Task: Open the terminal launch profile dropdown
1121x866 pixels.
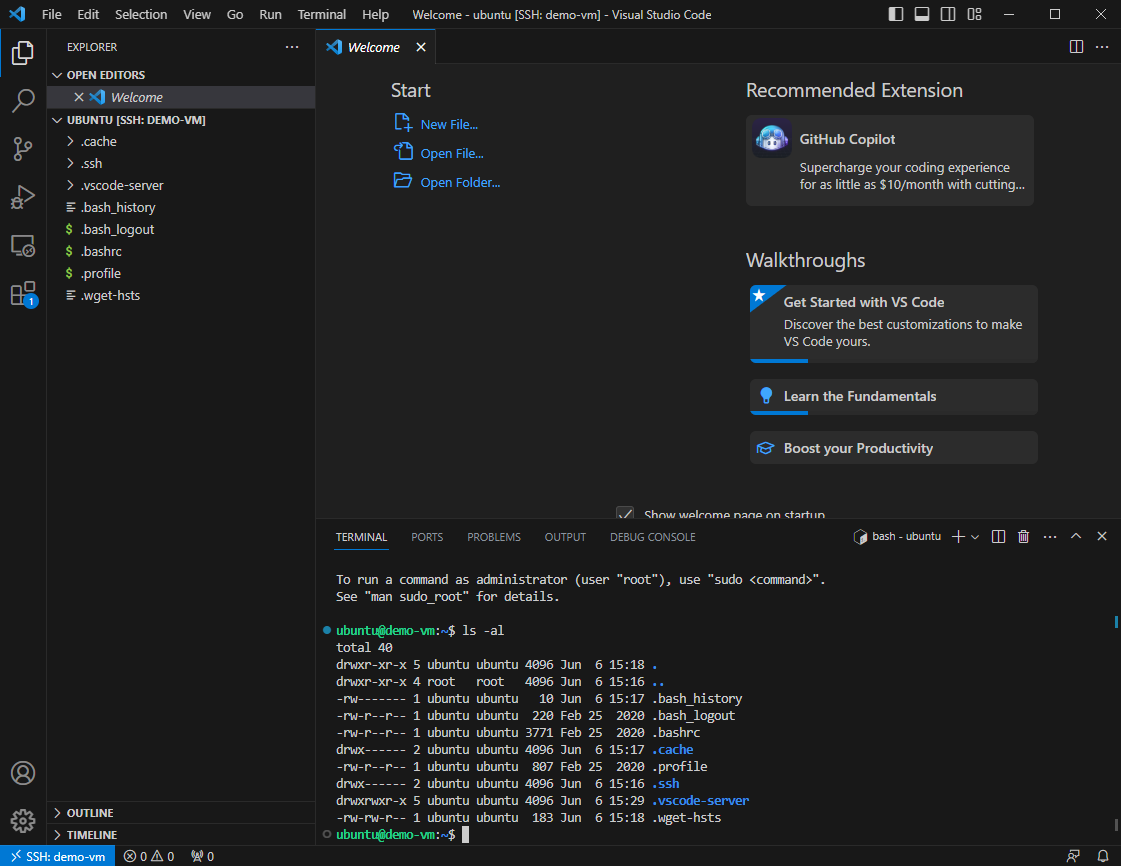Action: click(975, 536)
